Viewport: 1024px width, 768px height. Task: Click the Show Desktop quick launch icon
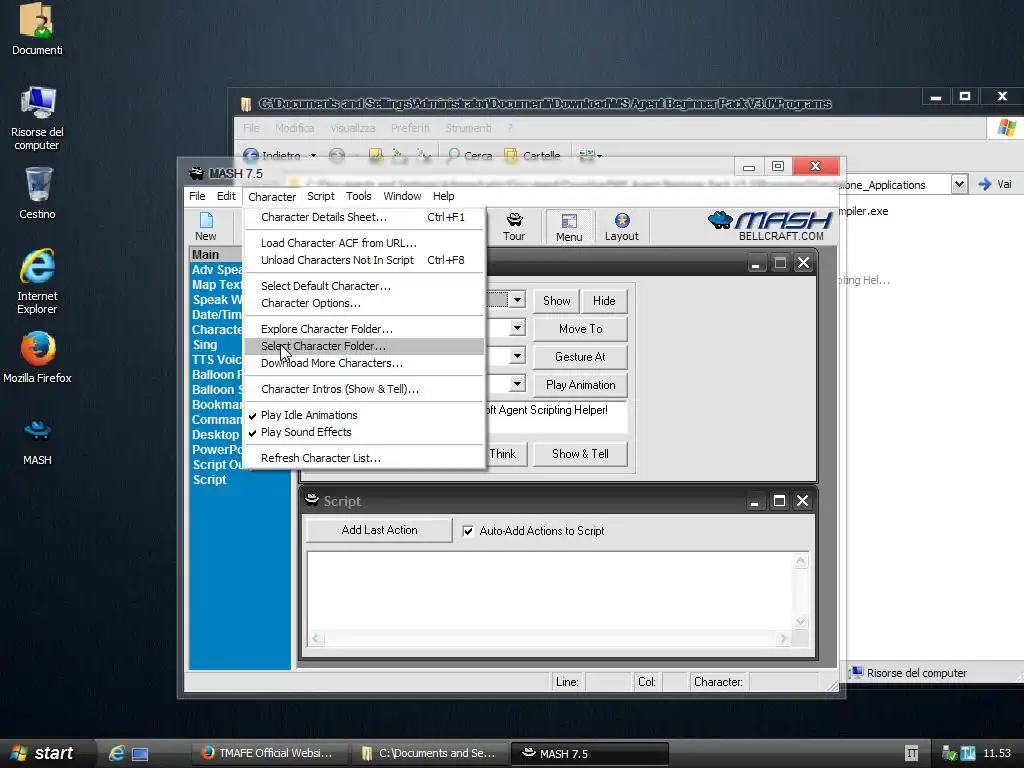[140, 754]
